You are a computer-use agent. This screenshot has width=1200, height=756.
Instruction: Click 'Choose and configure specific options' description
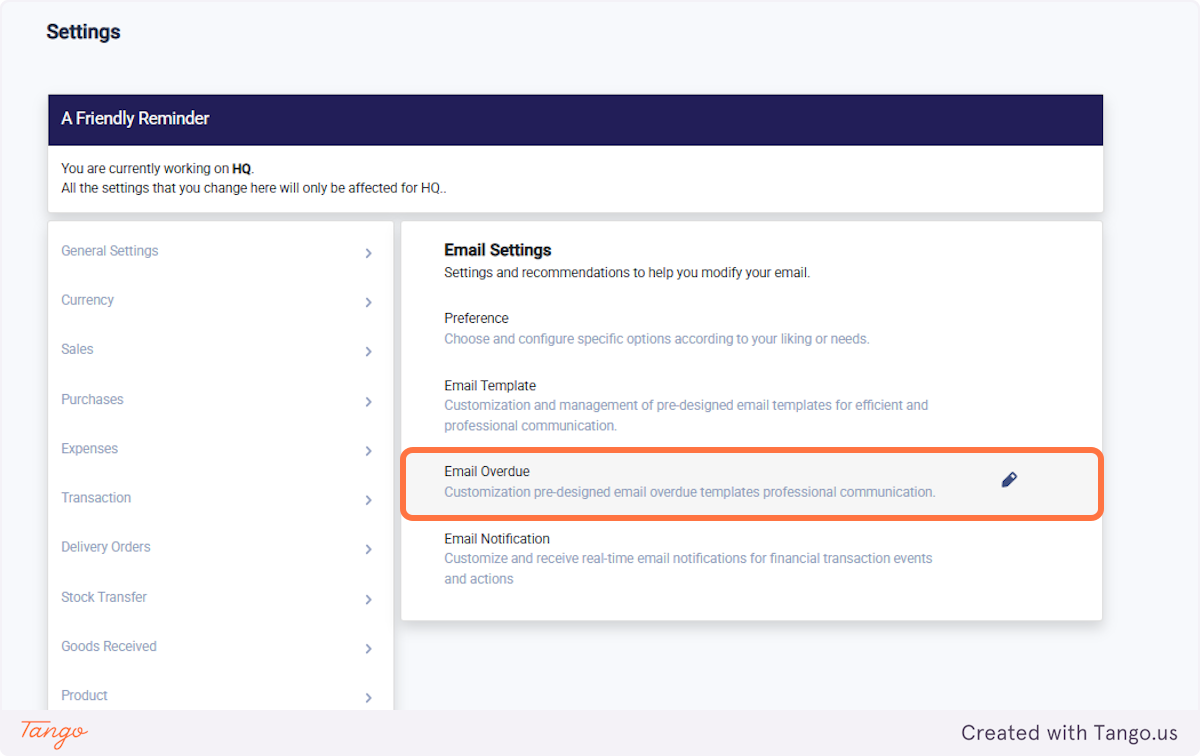(x=657, y=339)
